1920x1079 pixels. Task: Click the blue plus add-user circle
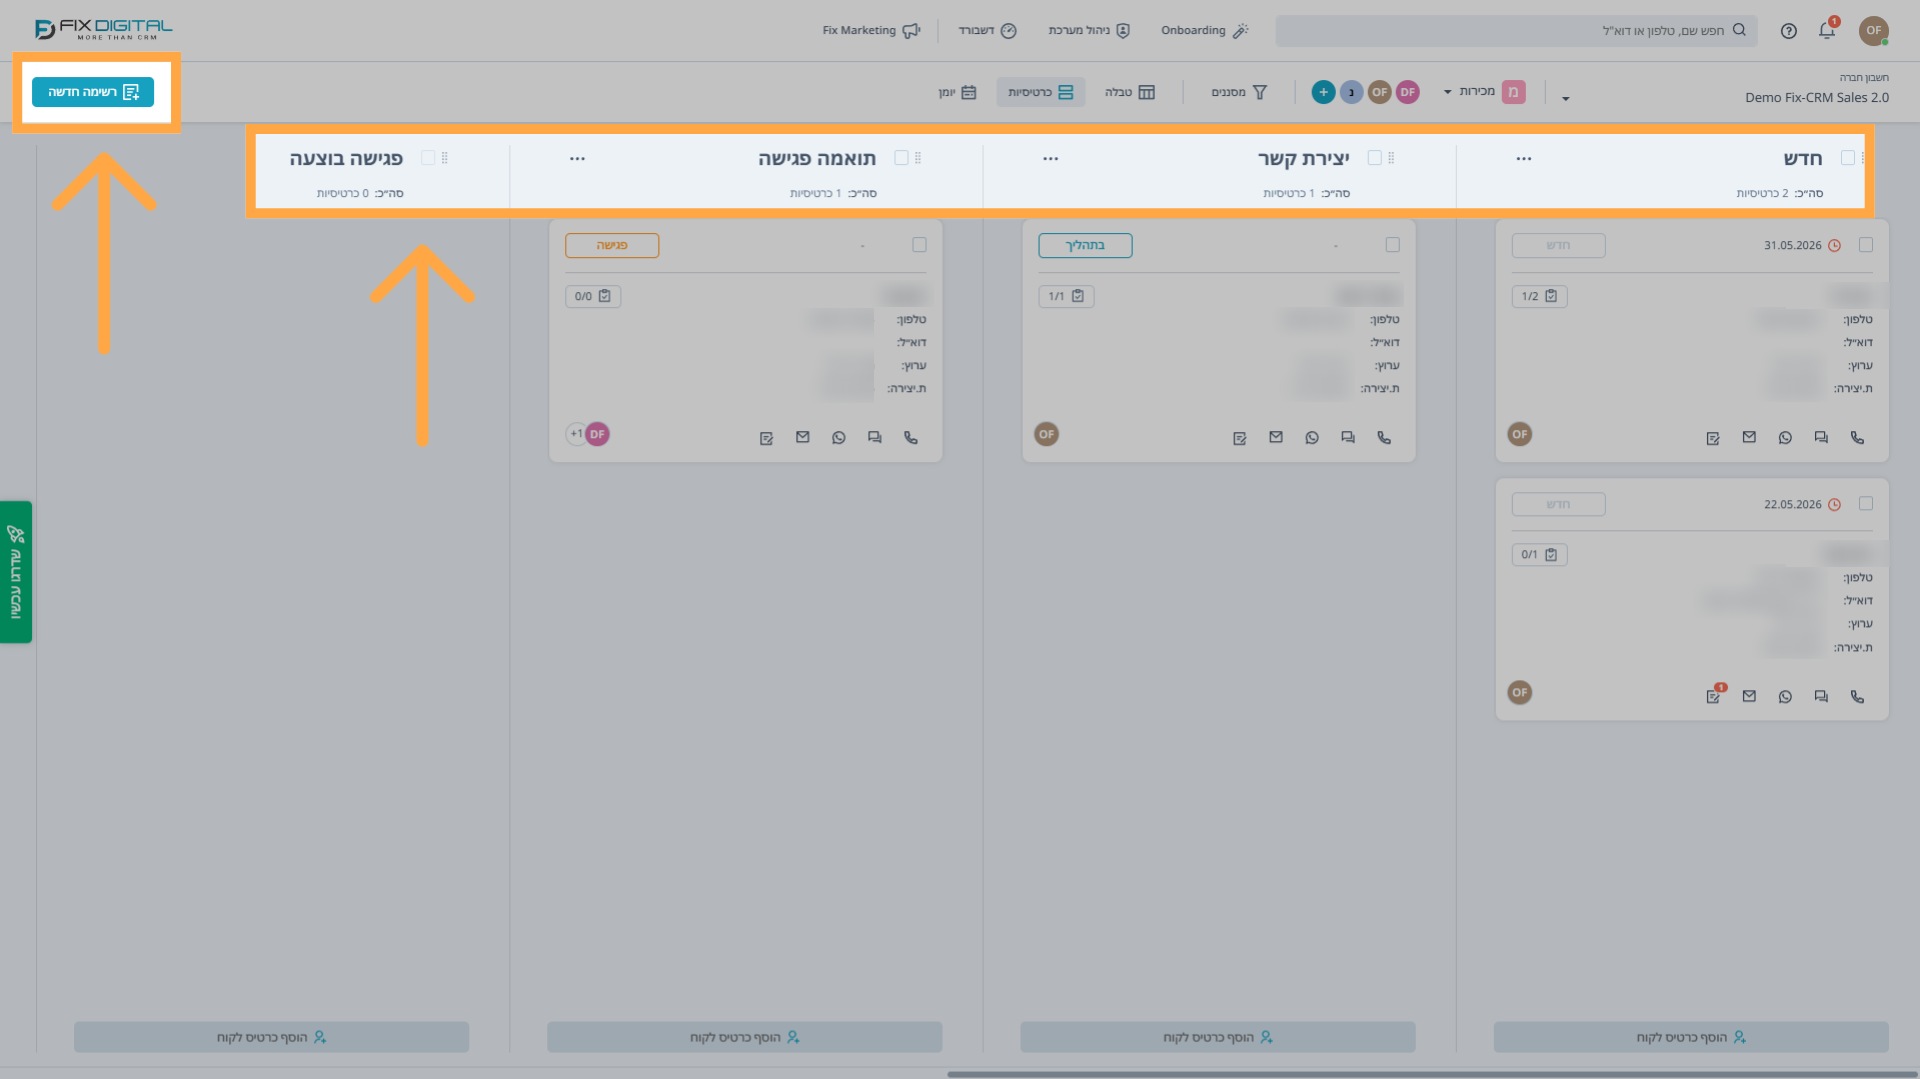pyautogui.click(x=1323, y=92)
